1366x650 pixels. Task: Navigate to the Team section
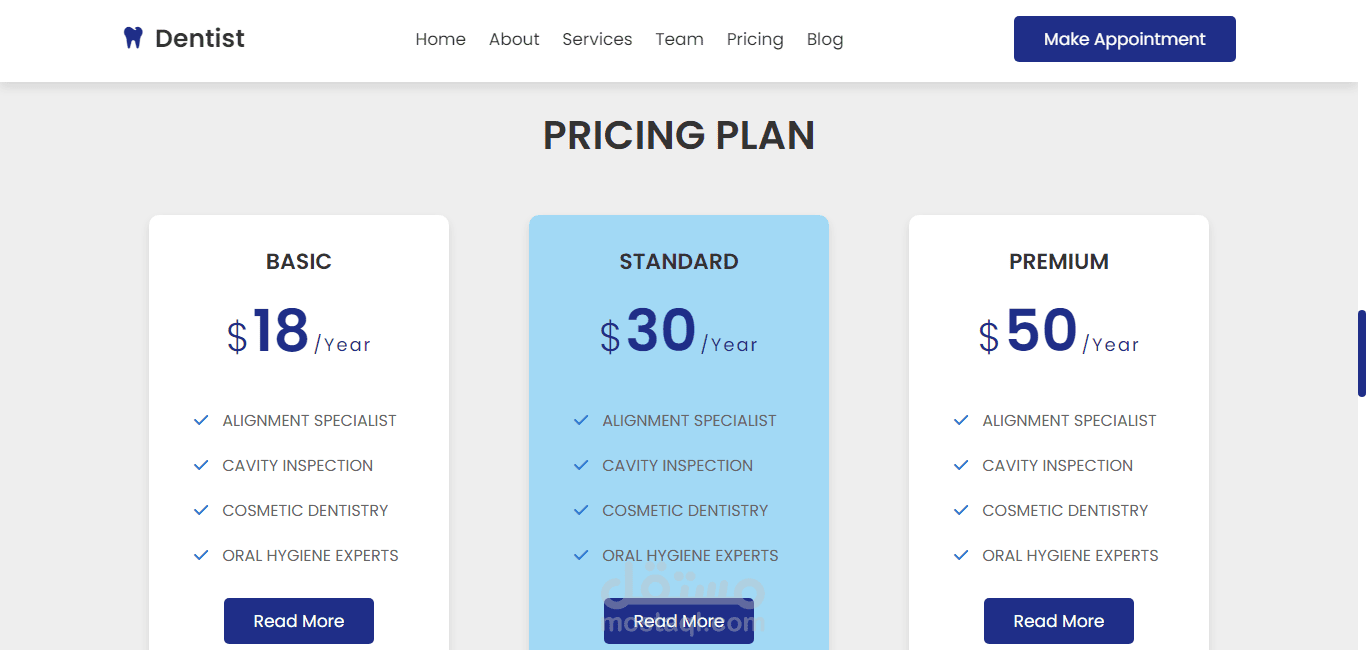[x=680, y=39]
